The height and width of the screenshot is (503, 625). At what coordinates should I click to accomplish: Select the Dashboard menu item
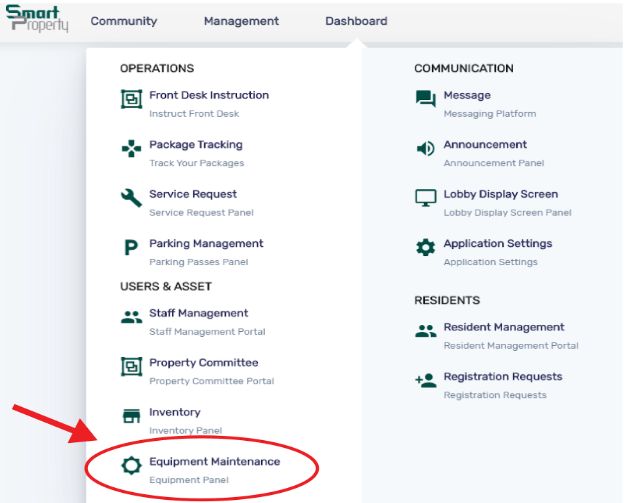coord(356,21)
